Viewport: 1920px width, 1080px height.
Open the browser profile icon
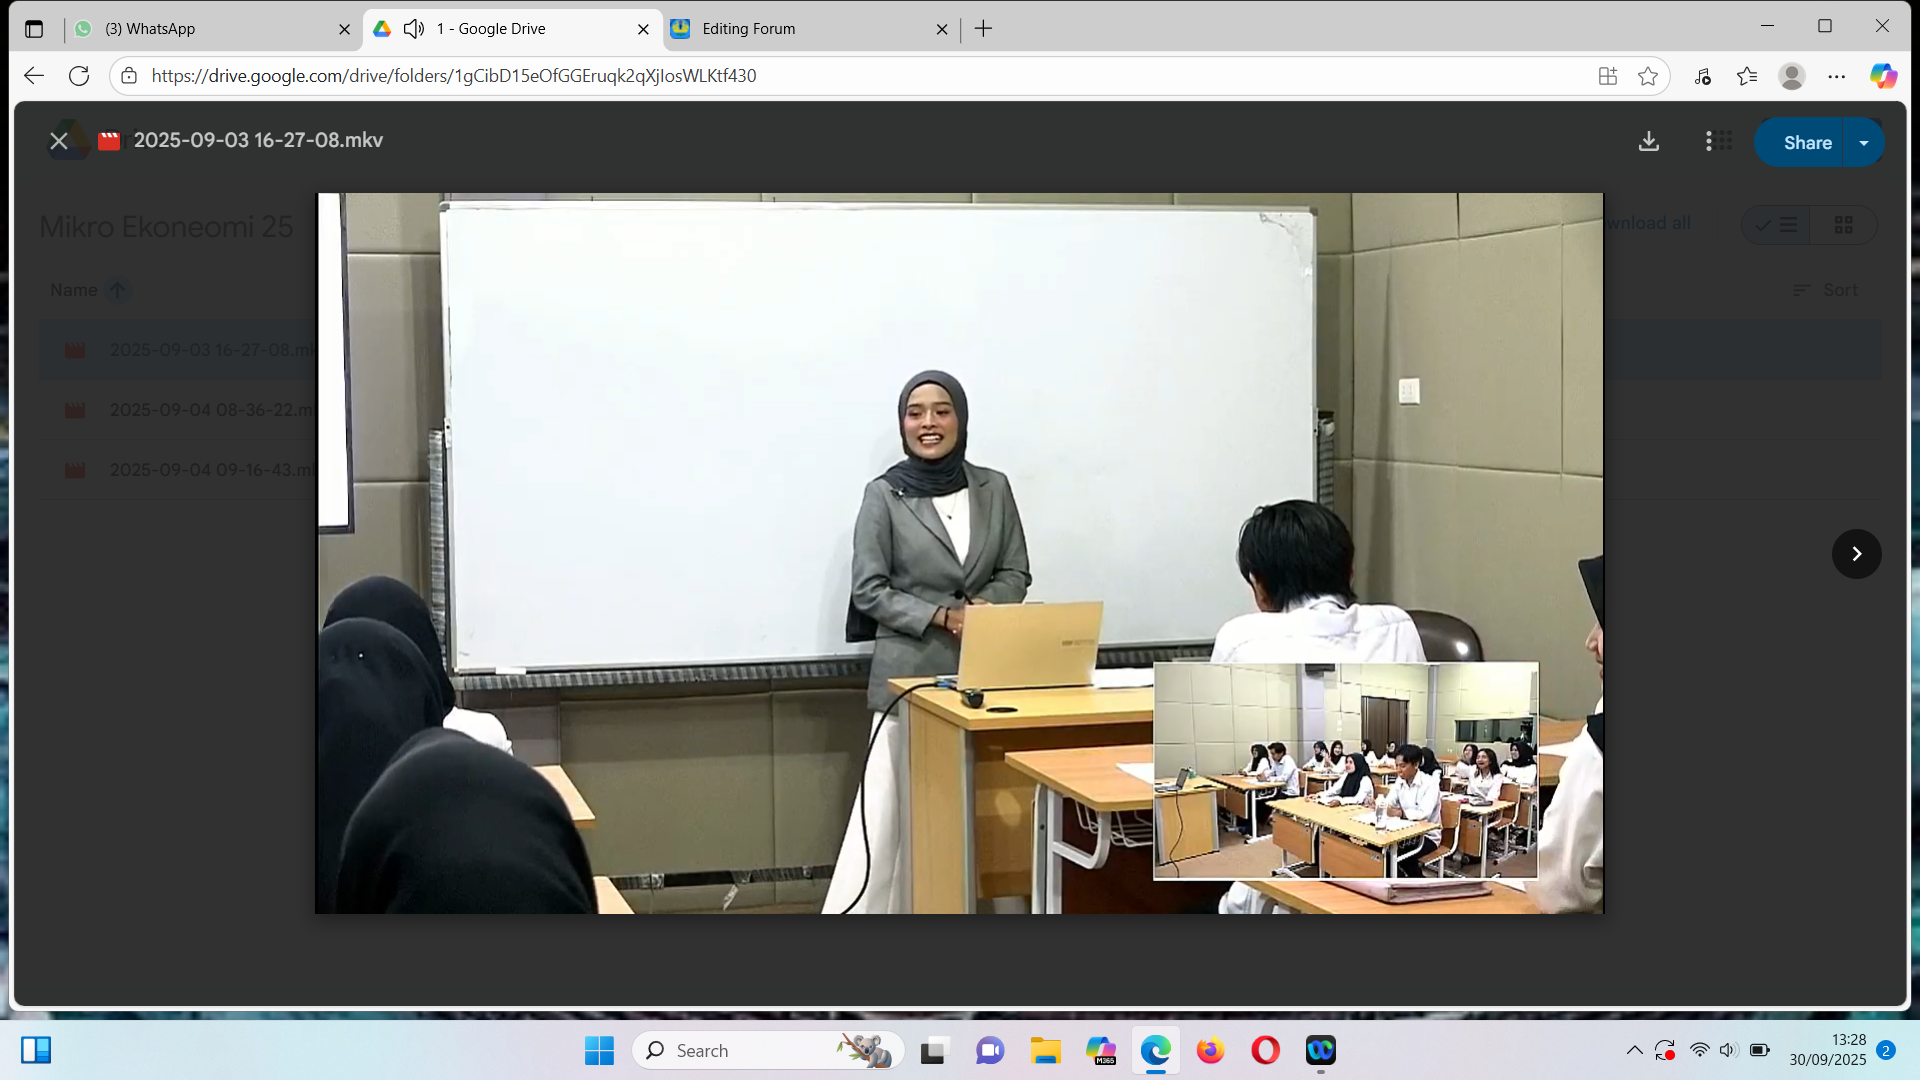(1791, 76)
